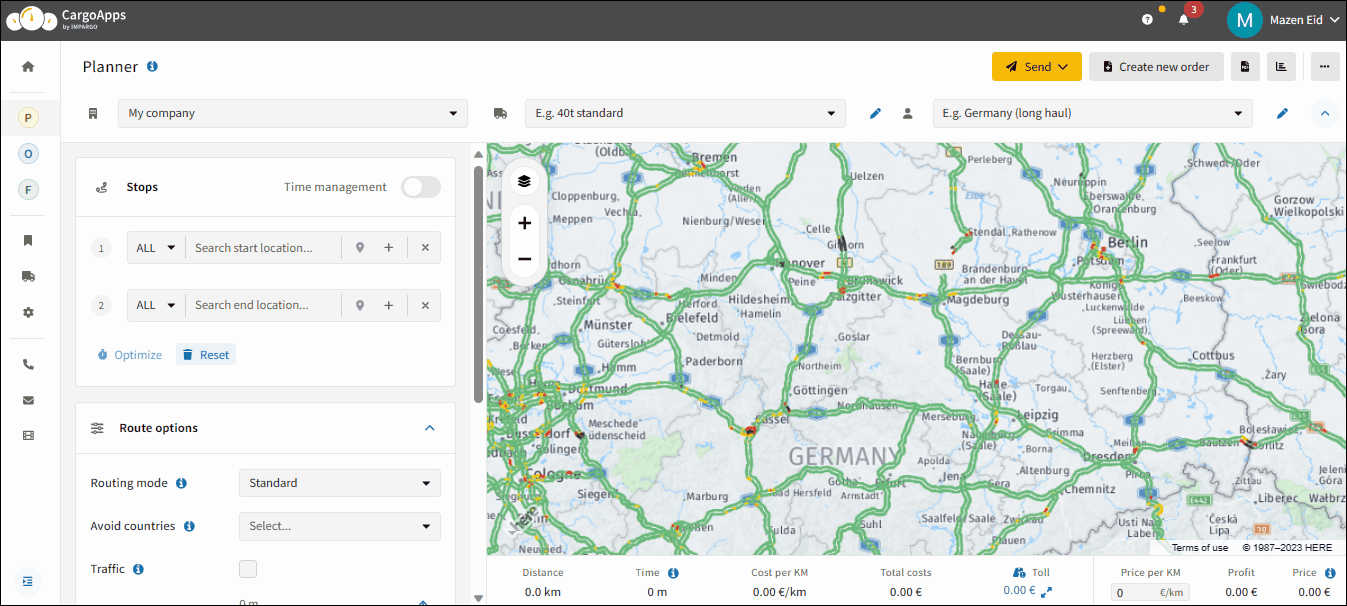Open the Avoid countries Select dropdown
Viewport: 1347px width, 606px height.
[340, 526]
